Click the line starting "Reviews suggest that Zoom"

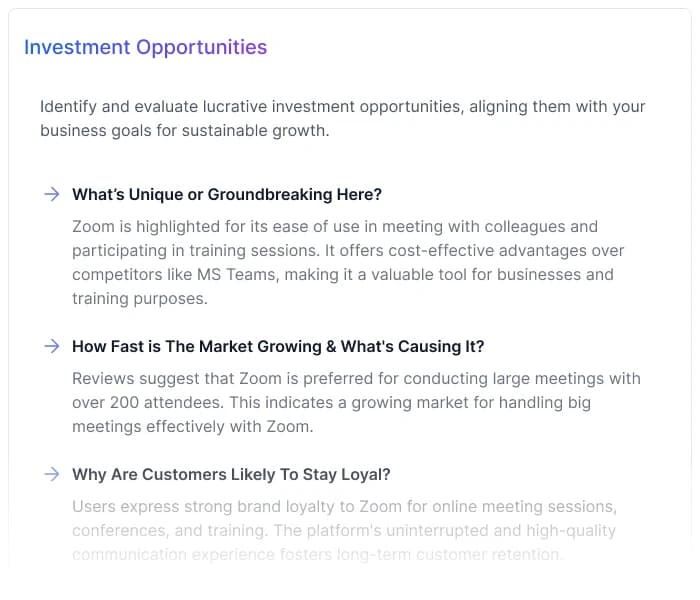[356, 378]
